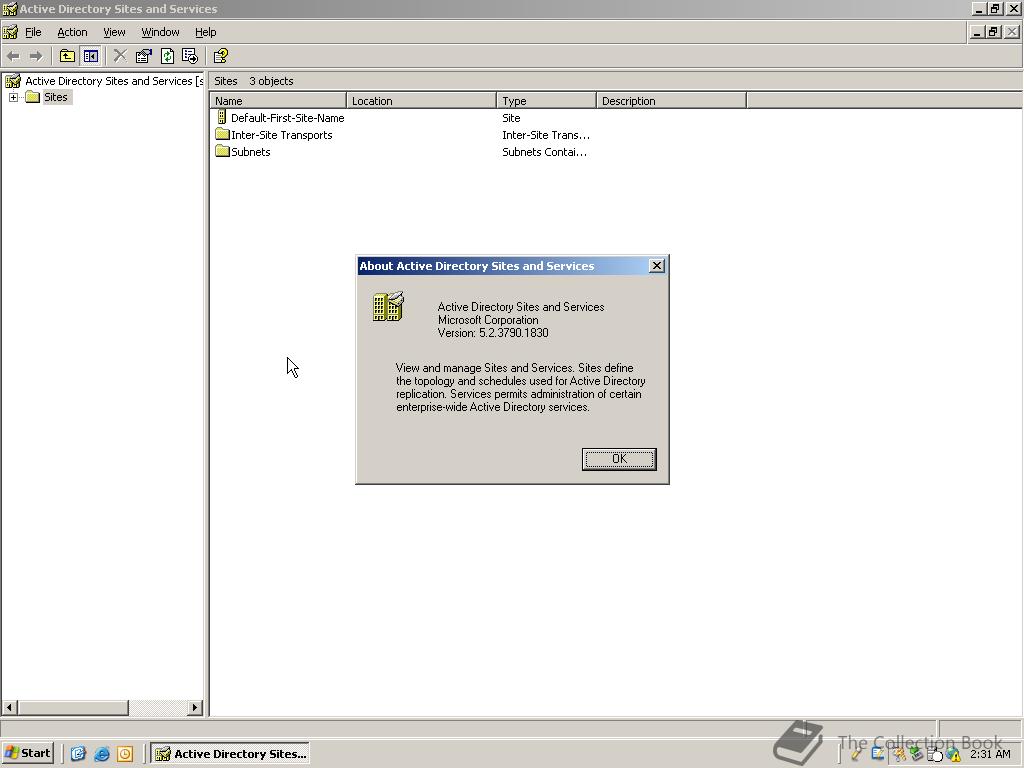Close the About dialog with X
1024x768 pixels.
point(657,265)
